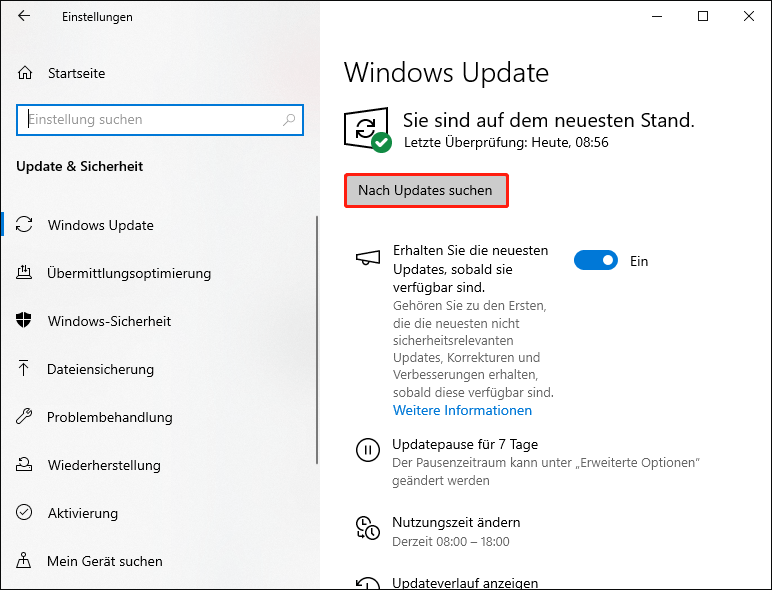Click the Problembehandlung wrench icon
772x590 pixels.
(x=24, y=416)
